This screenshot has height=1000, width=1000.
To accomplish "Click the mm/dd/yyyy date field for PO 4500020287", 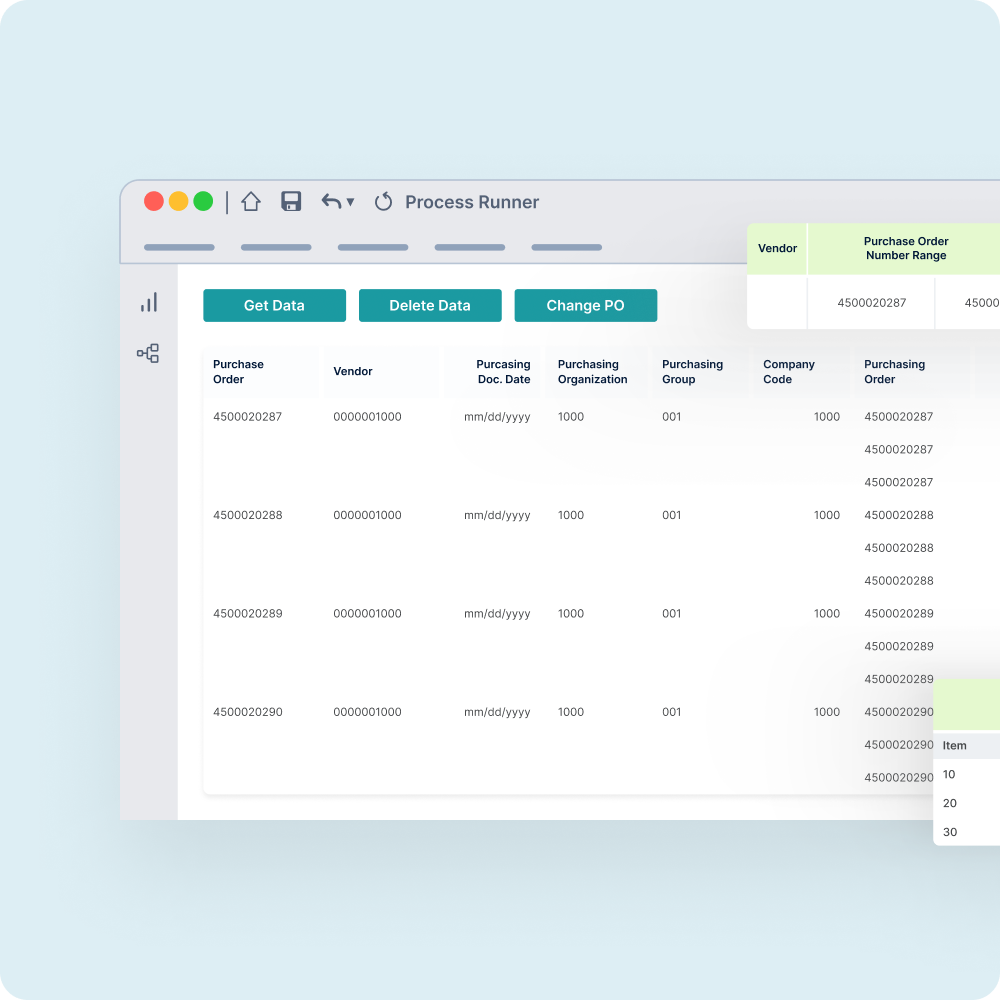I will click(497, 416).
